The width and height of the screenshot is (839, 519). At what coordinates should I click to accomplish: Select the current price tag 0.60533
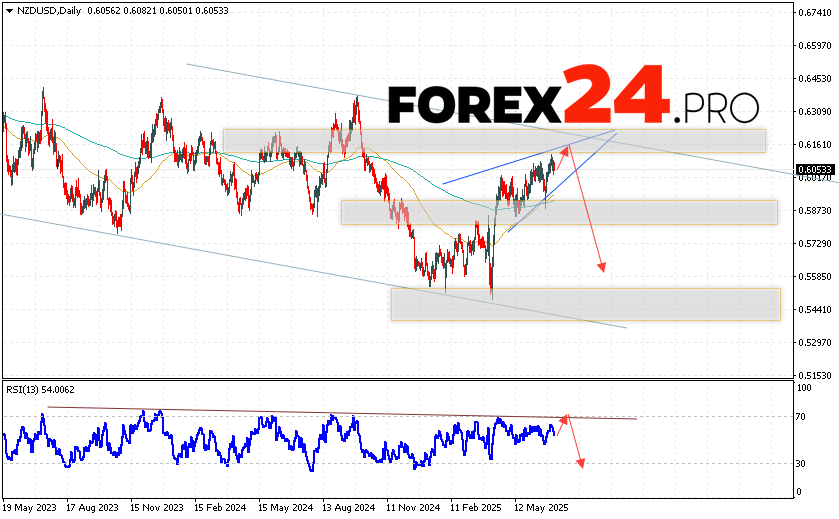pyautogui.click(x=816, y=170)
